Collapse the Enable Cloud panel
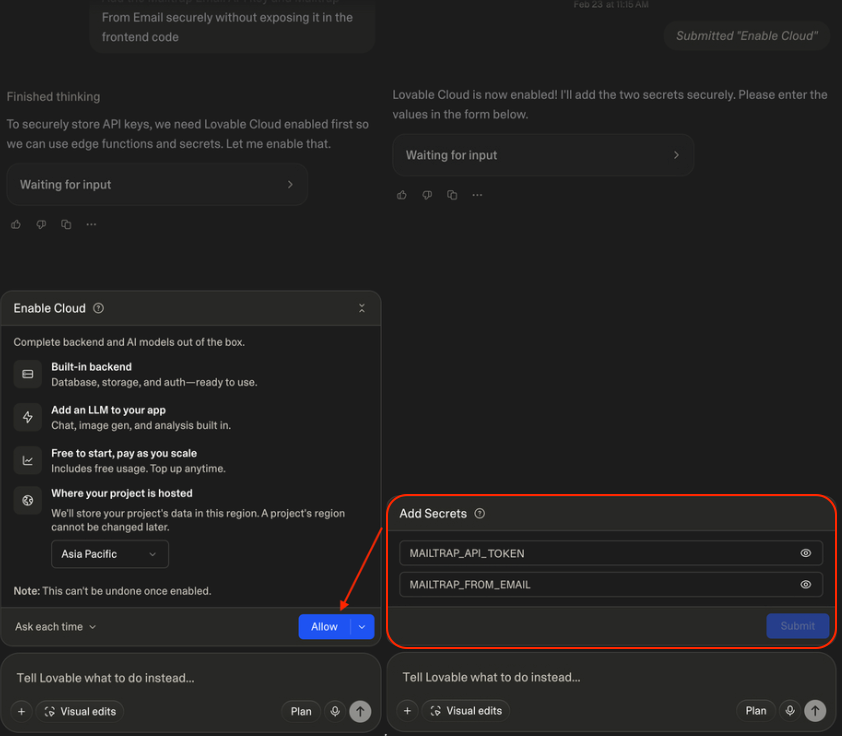The width and height of the screenshot is (842, 736). tap(362, 308)
